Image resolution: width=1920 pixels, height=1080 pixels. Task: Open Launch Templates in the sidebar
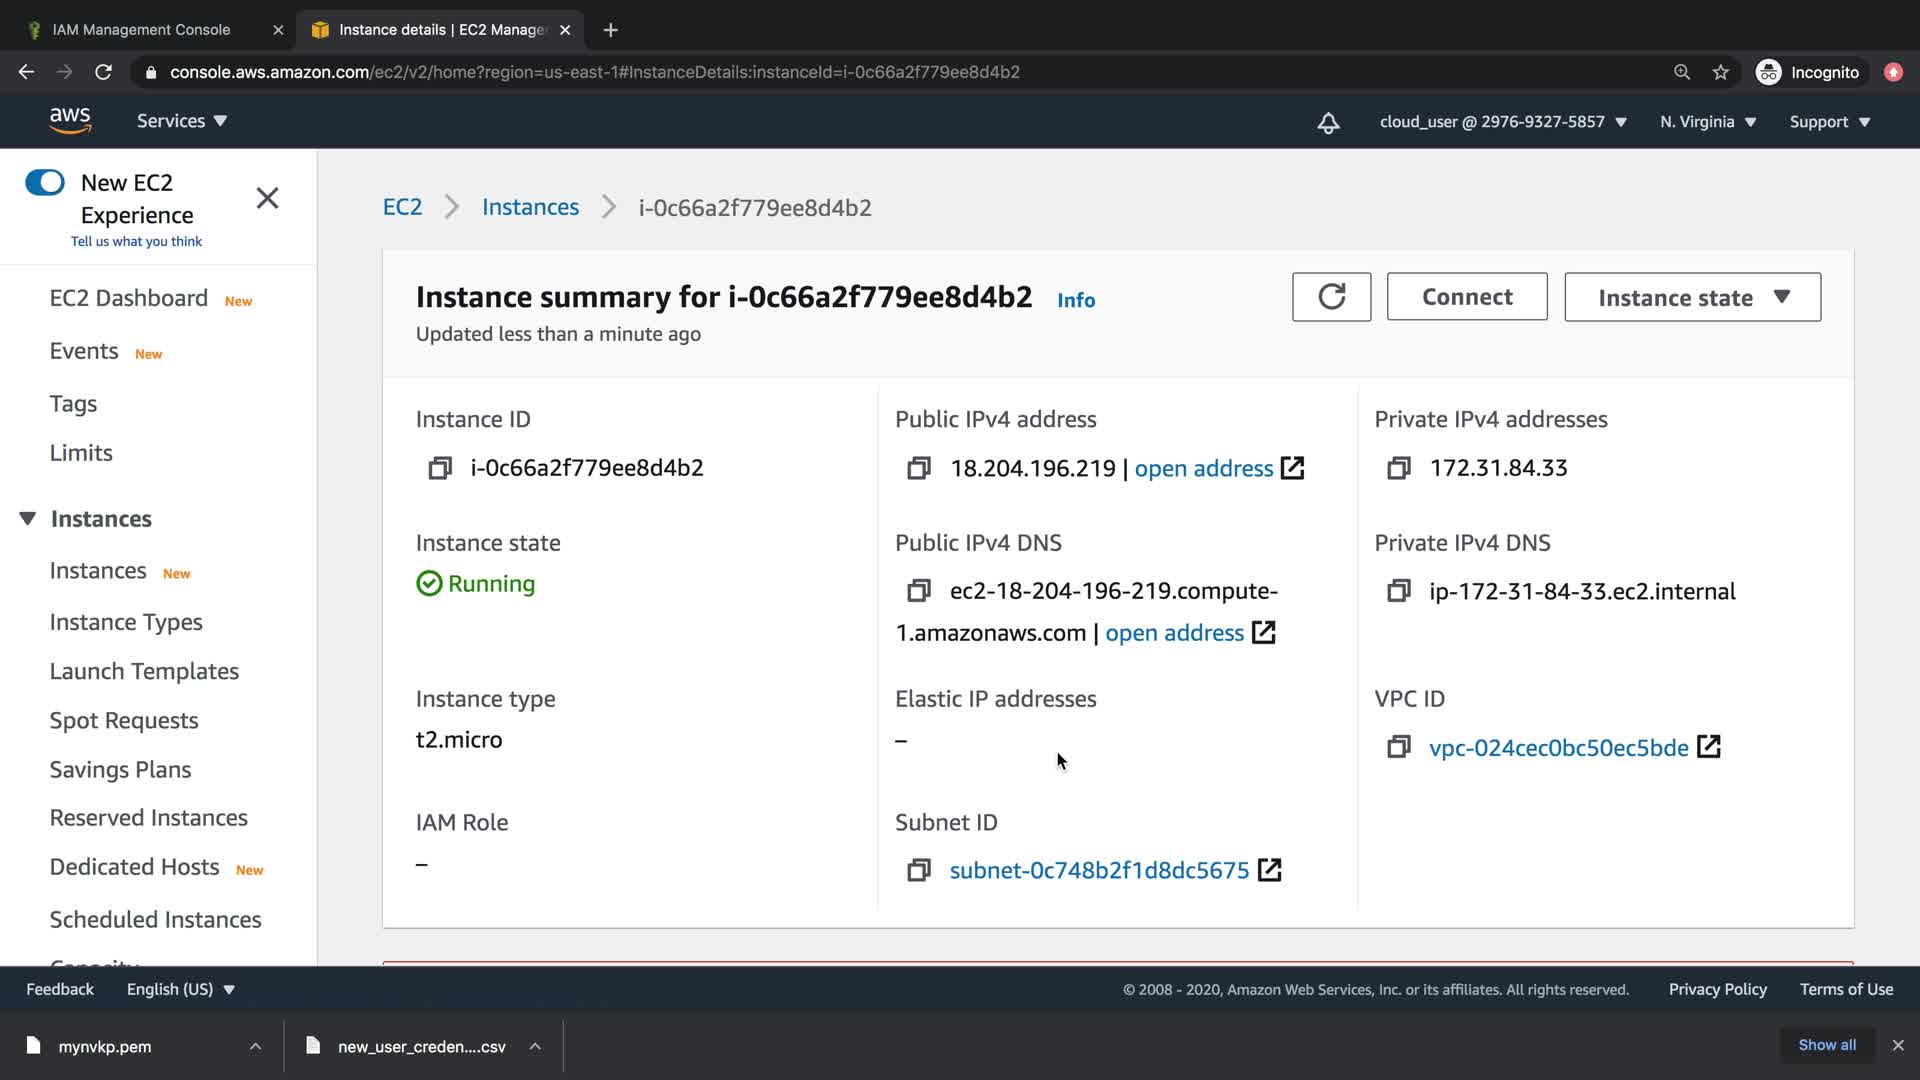144,671
